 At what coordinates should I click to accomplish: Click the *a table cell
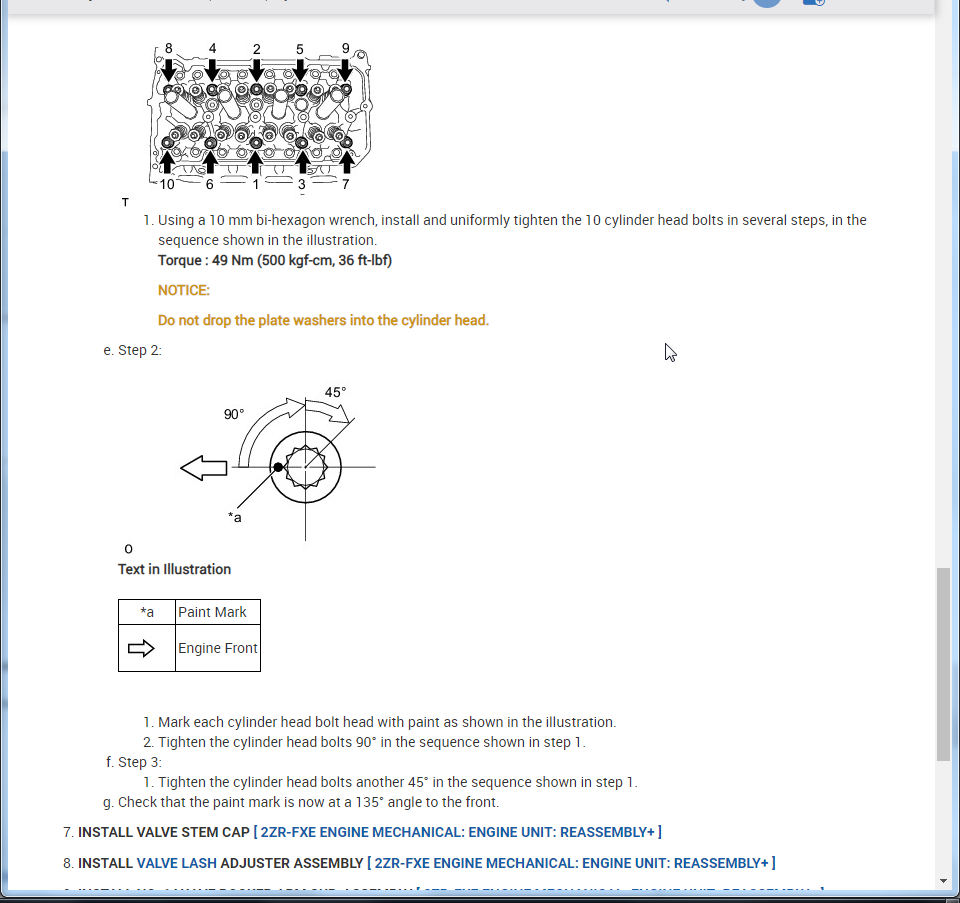tap(147, 612)
